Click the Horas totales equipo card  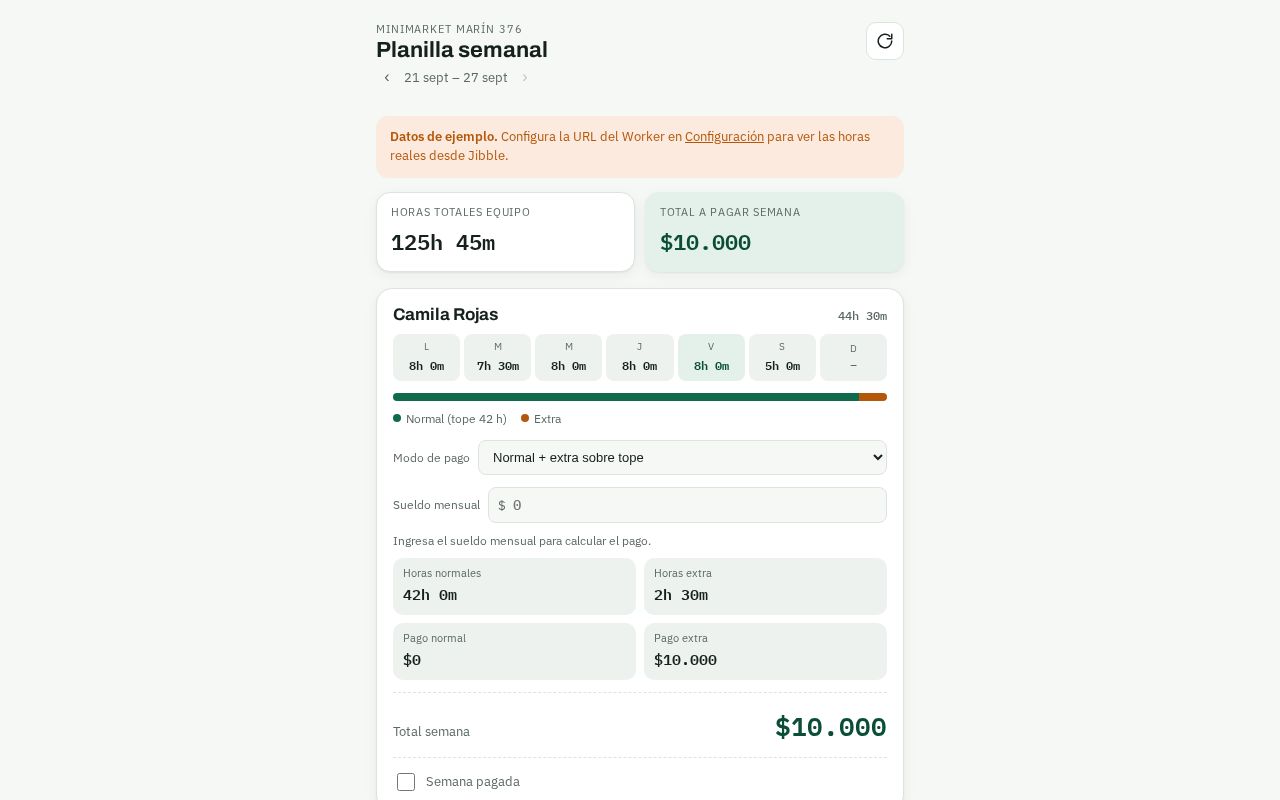pos(505,232)
